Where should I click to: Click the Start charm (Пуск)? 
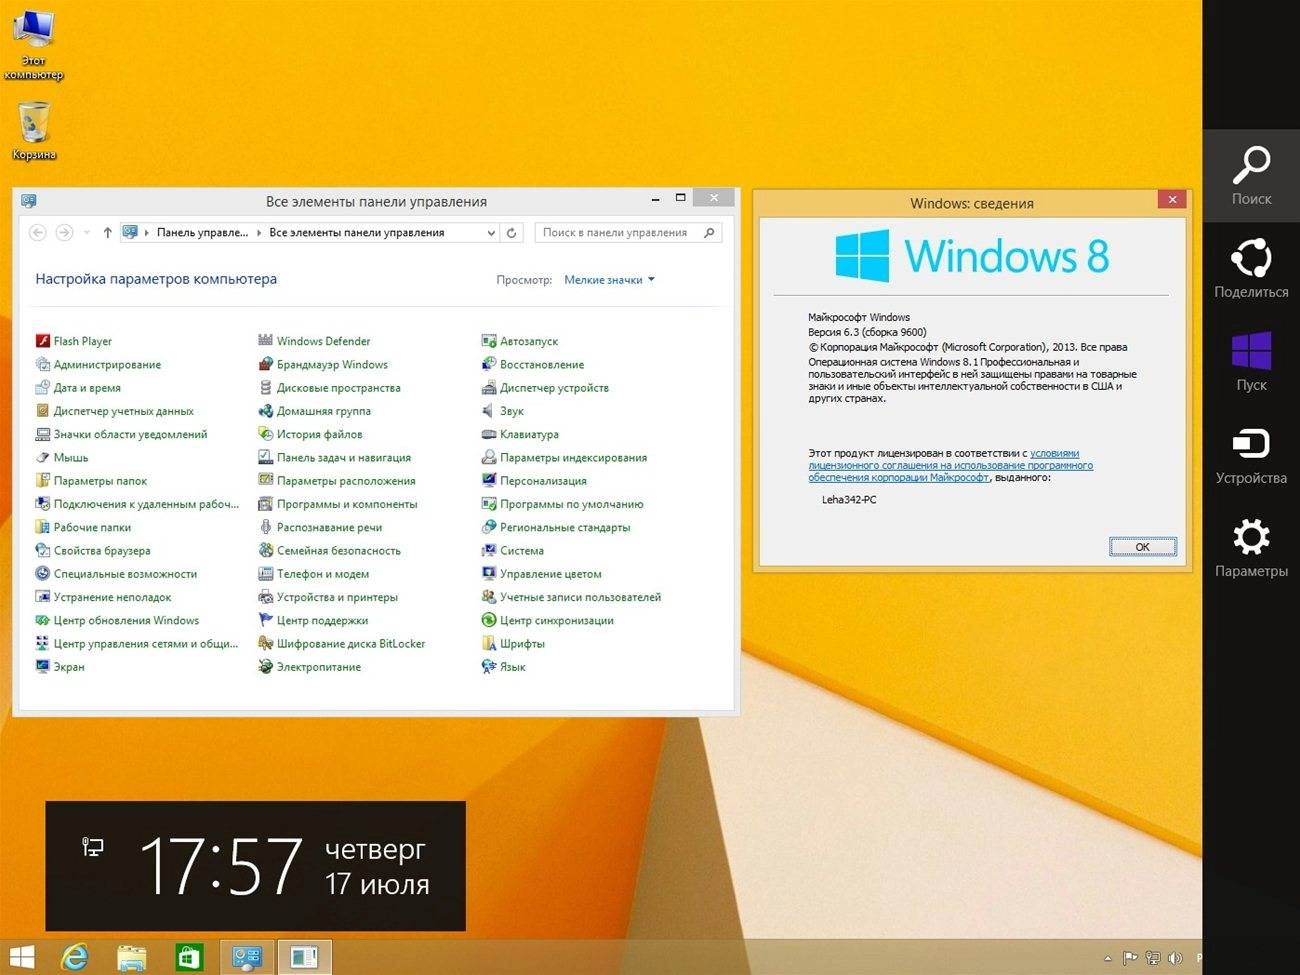pyautogui.click(x=1251, y=362)
